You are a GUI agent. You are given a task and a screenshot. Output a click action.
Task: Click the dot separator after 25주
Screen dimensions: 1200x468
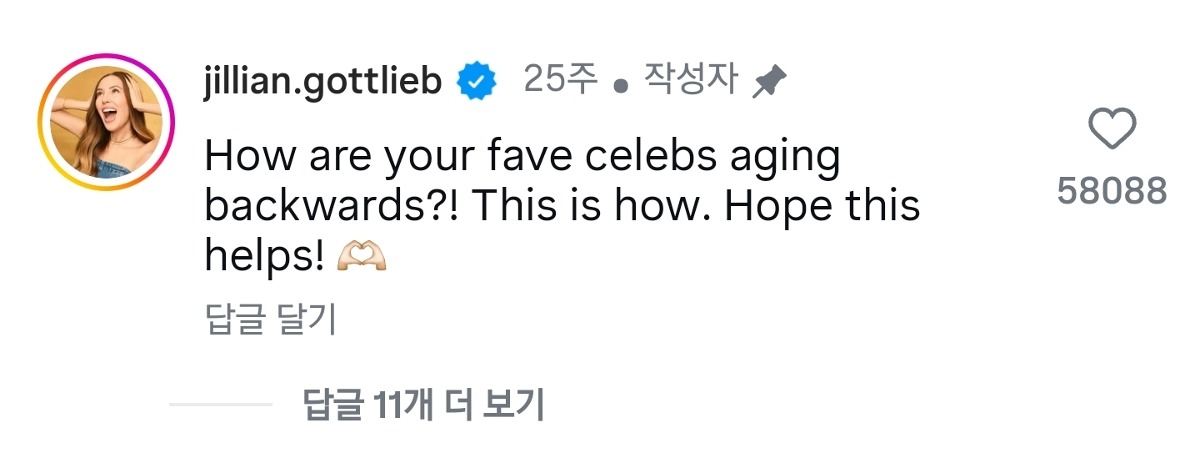(x=621, y=86)
